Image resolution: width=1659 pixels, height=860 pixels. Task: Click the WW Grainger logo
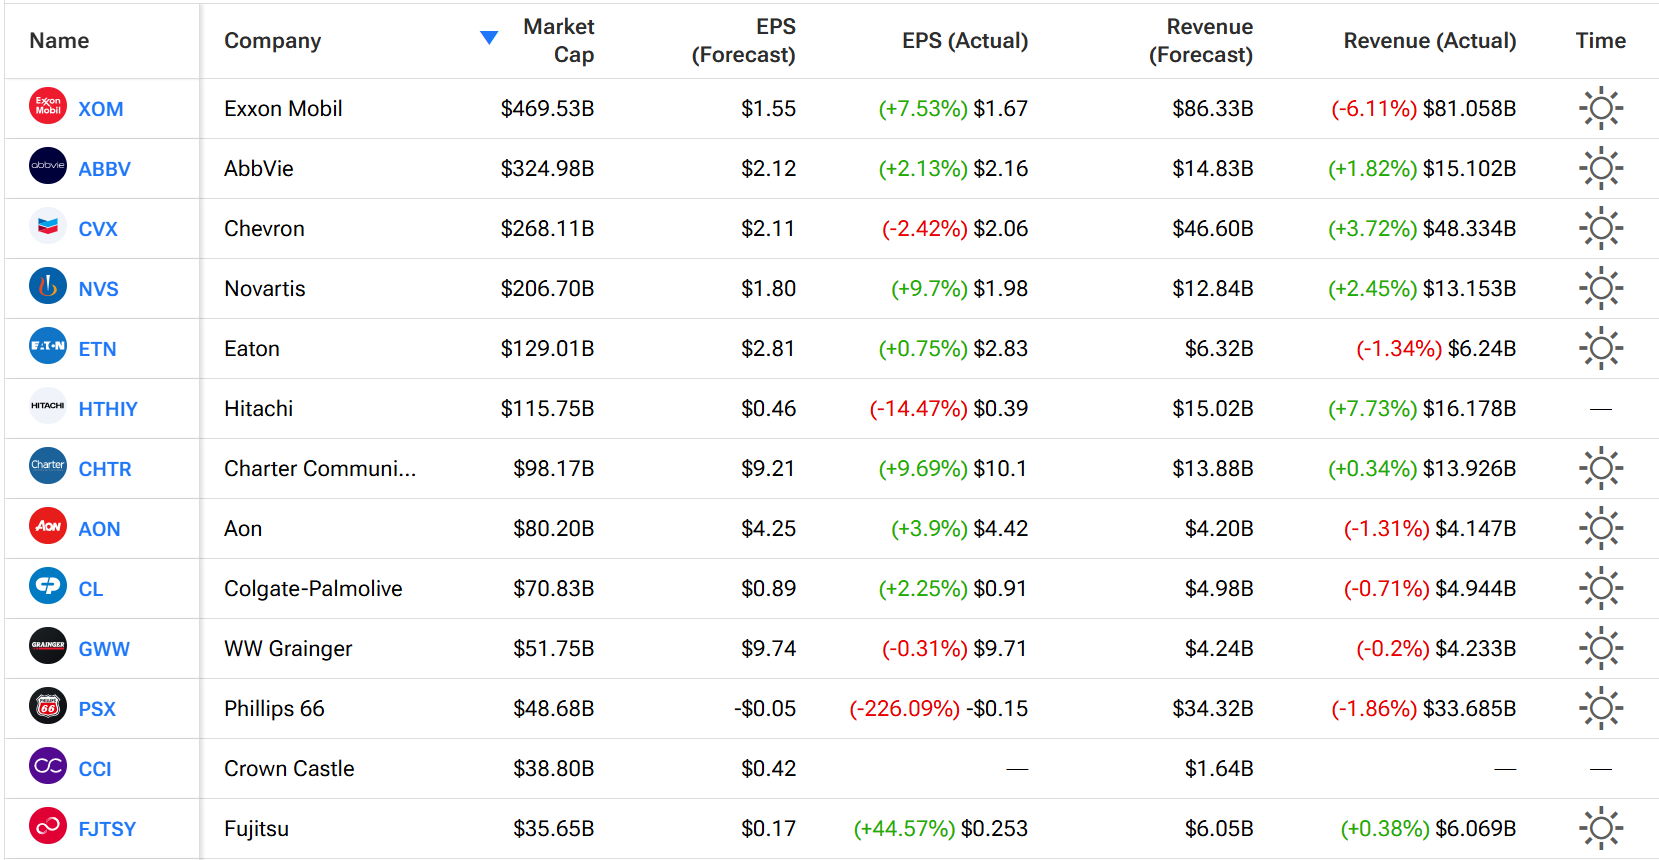point(48,646)
